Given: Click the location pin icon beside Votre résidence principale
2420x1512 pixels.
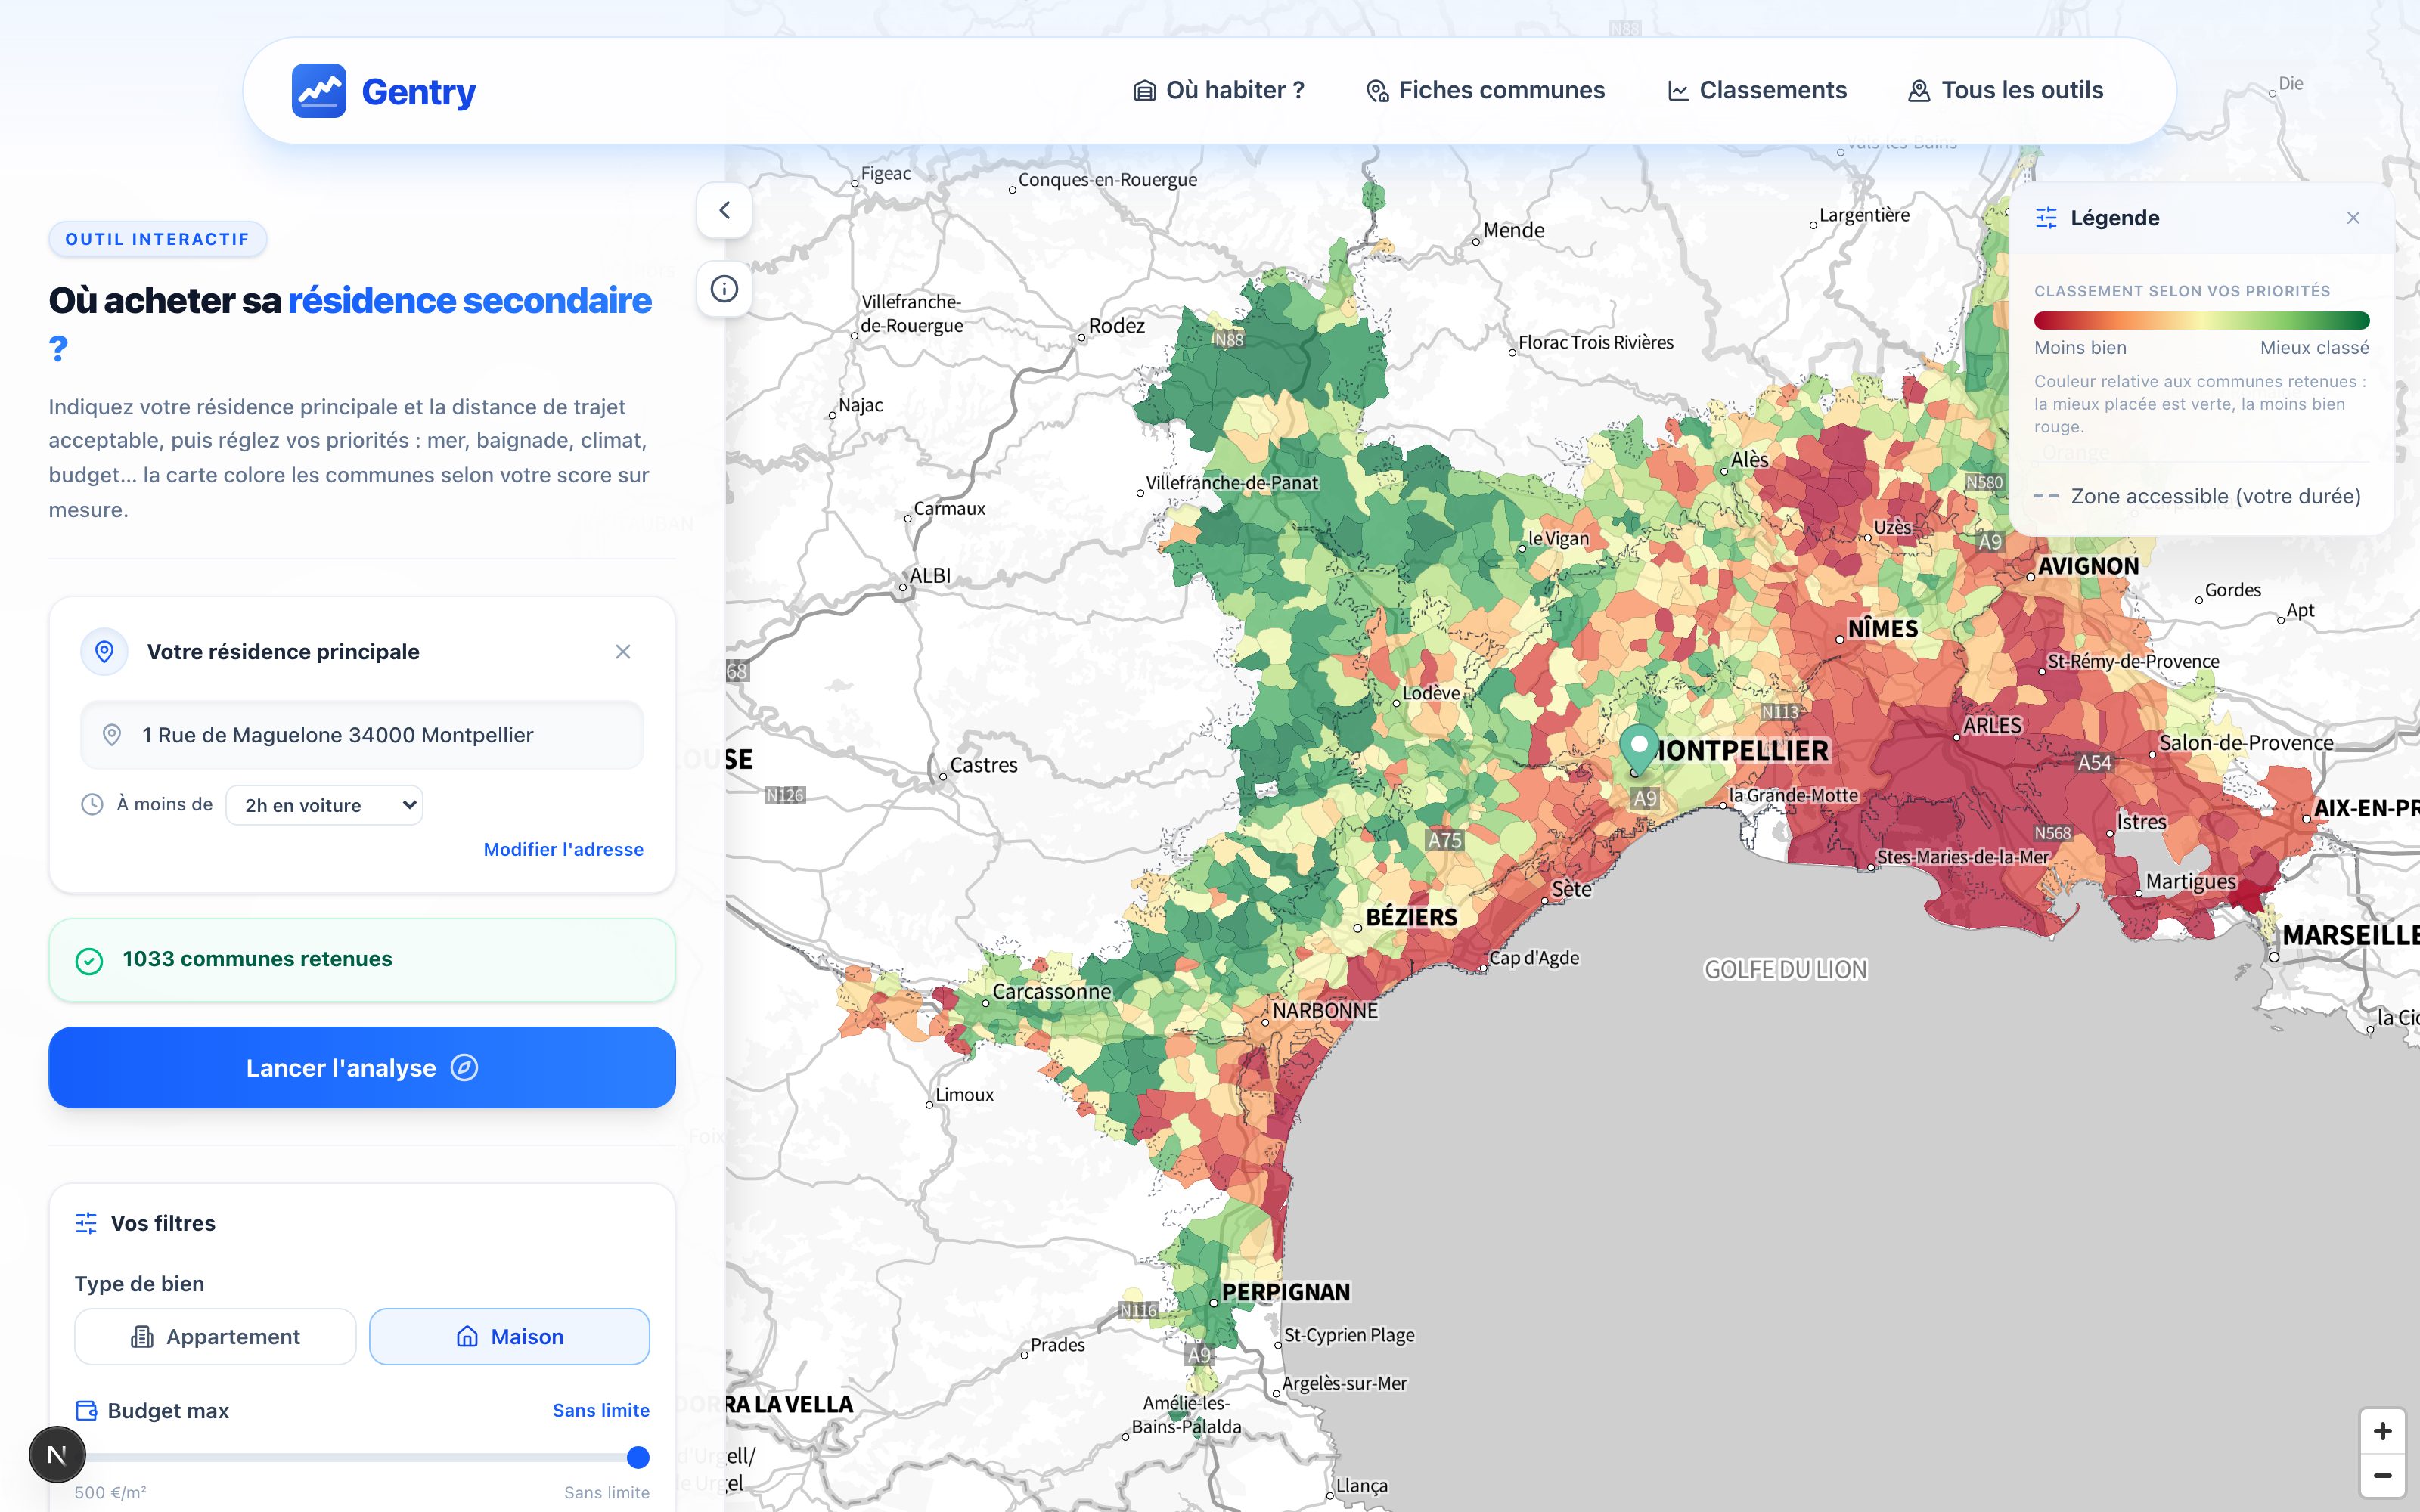Looking at the screenshot, I should tap(104, 652).
